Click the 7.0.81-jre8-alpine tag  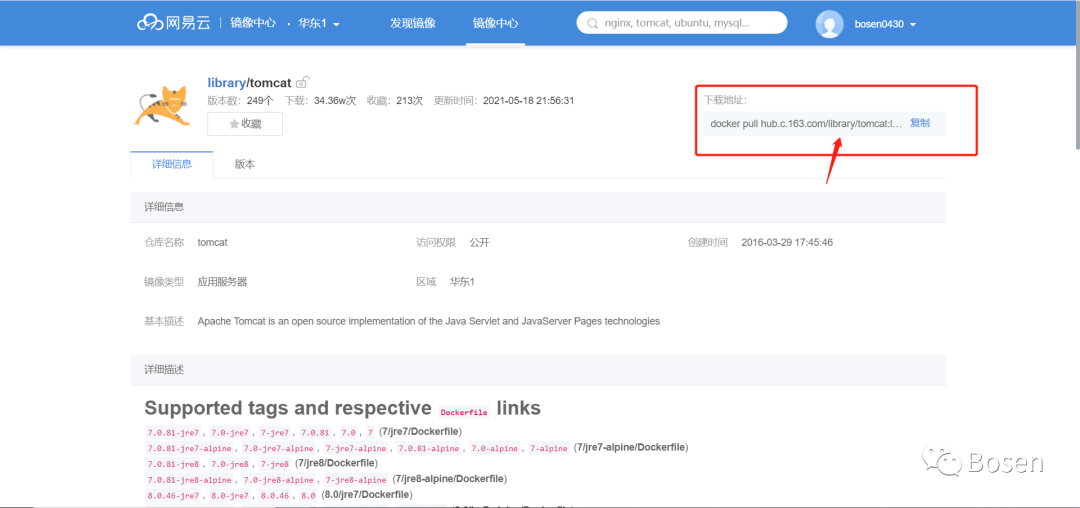tap(189, 480)
